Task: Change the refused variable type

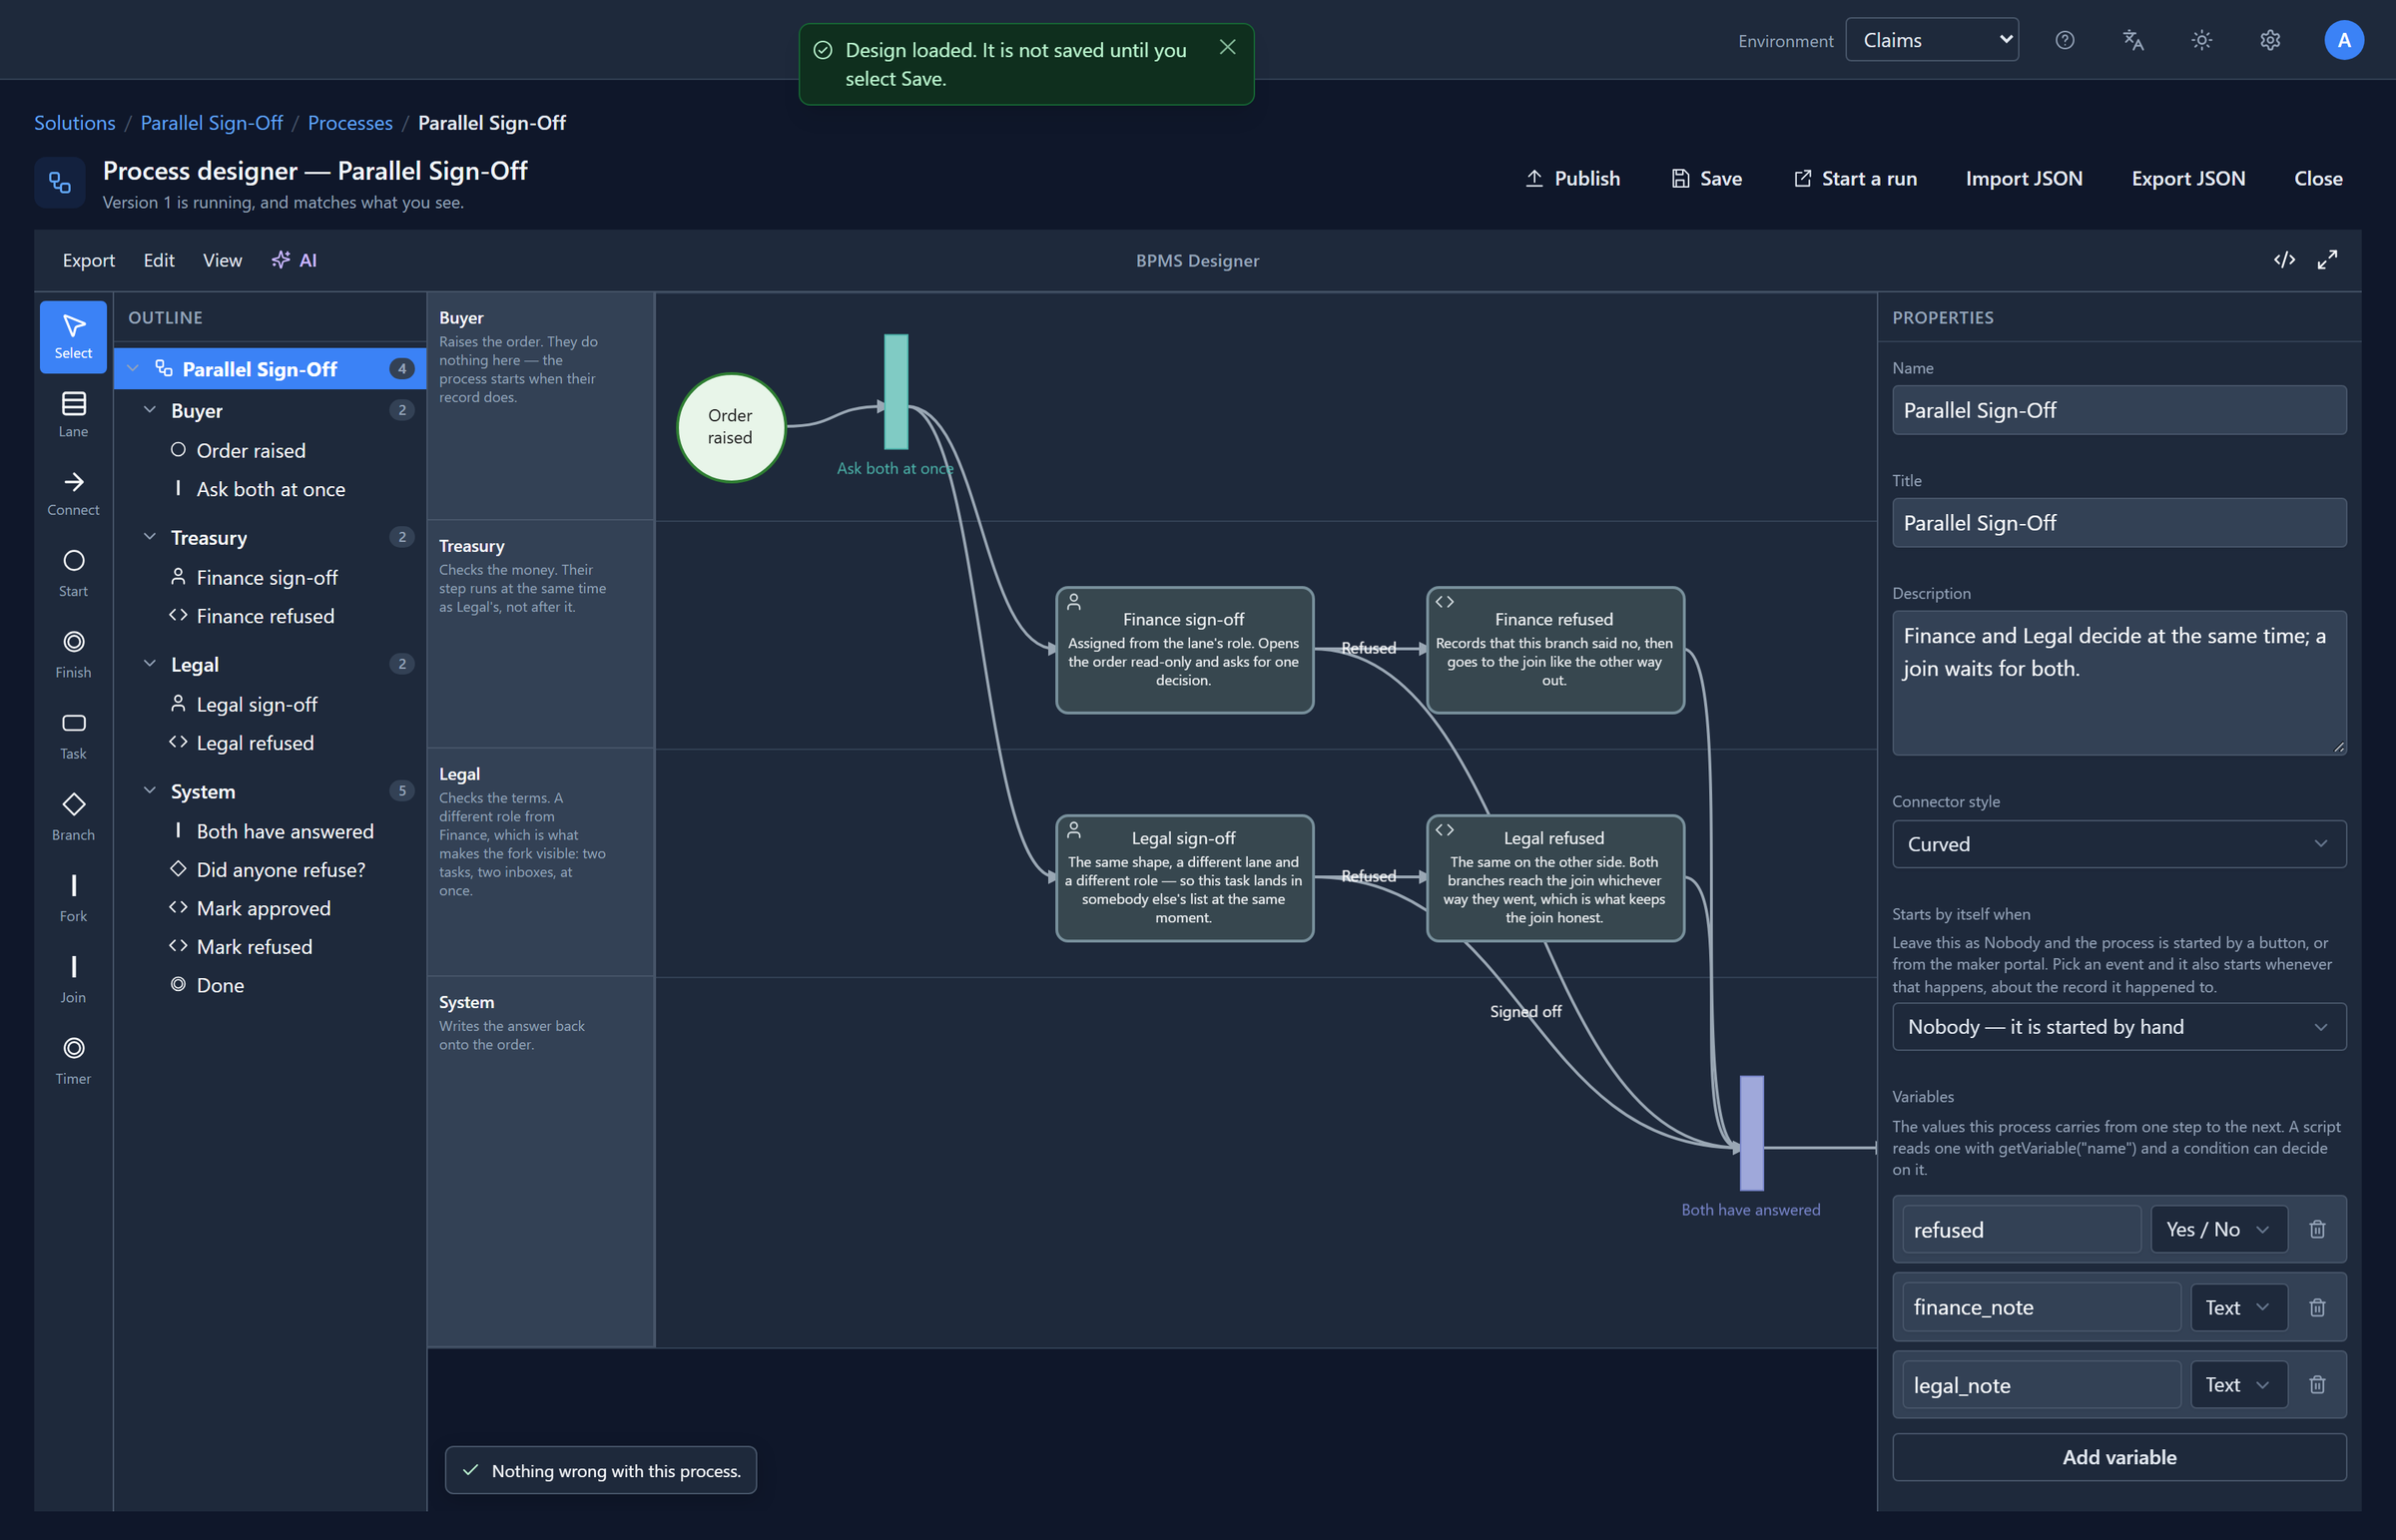Action: [2218, 1229]
